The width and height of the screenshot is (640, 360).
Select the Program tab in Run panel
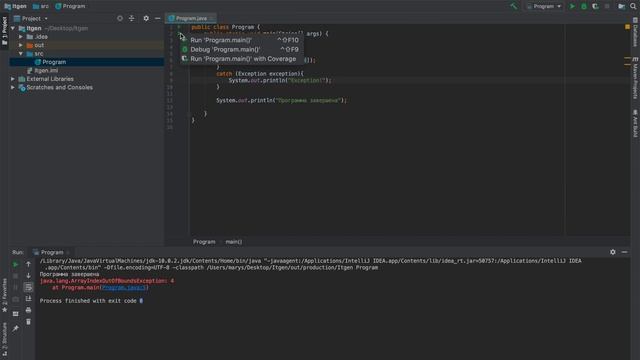tap(51, 252)
